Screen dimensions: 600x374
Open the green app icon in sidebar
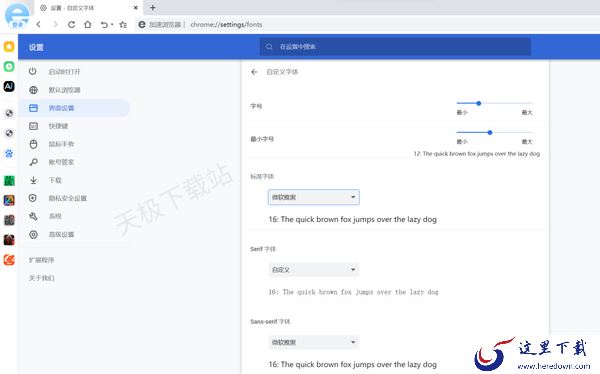pos(9,181)
